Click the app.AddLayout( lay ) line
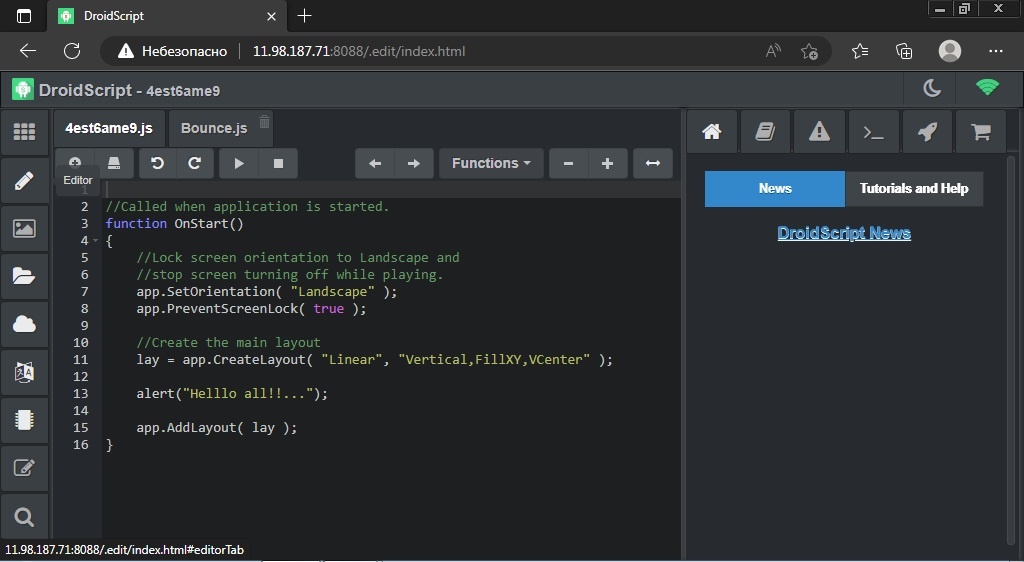Viewport: 1024px width, 562px height. coord(217,428)
